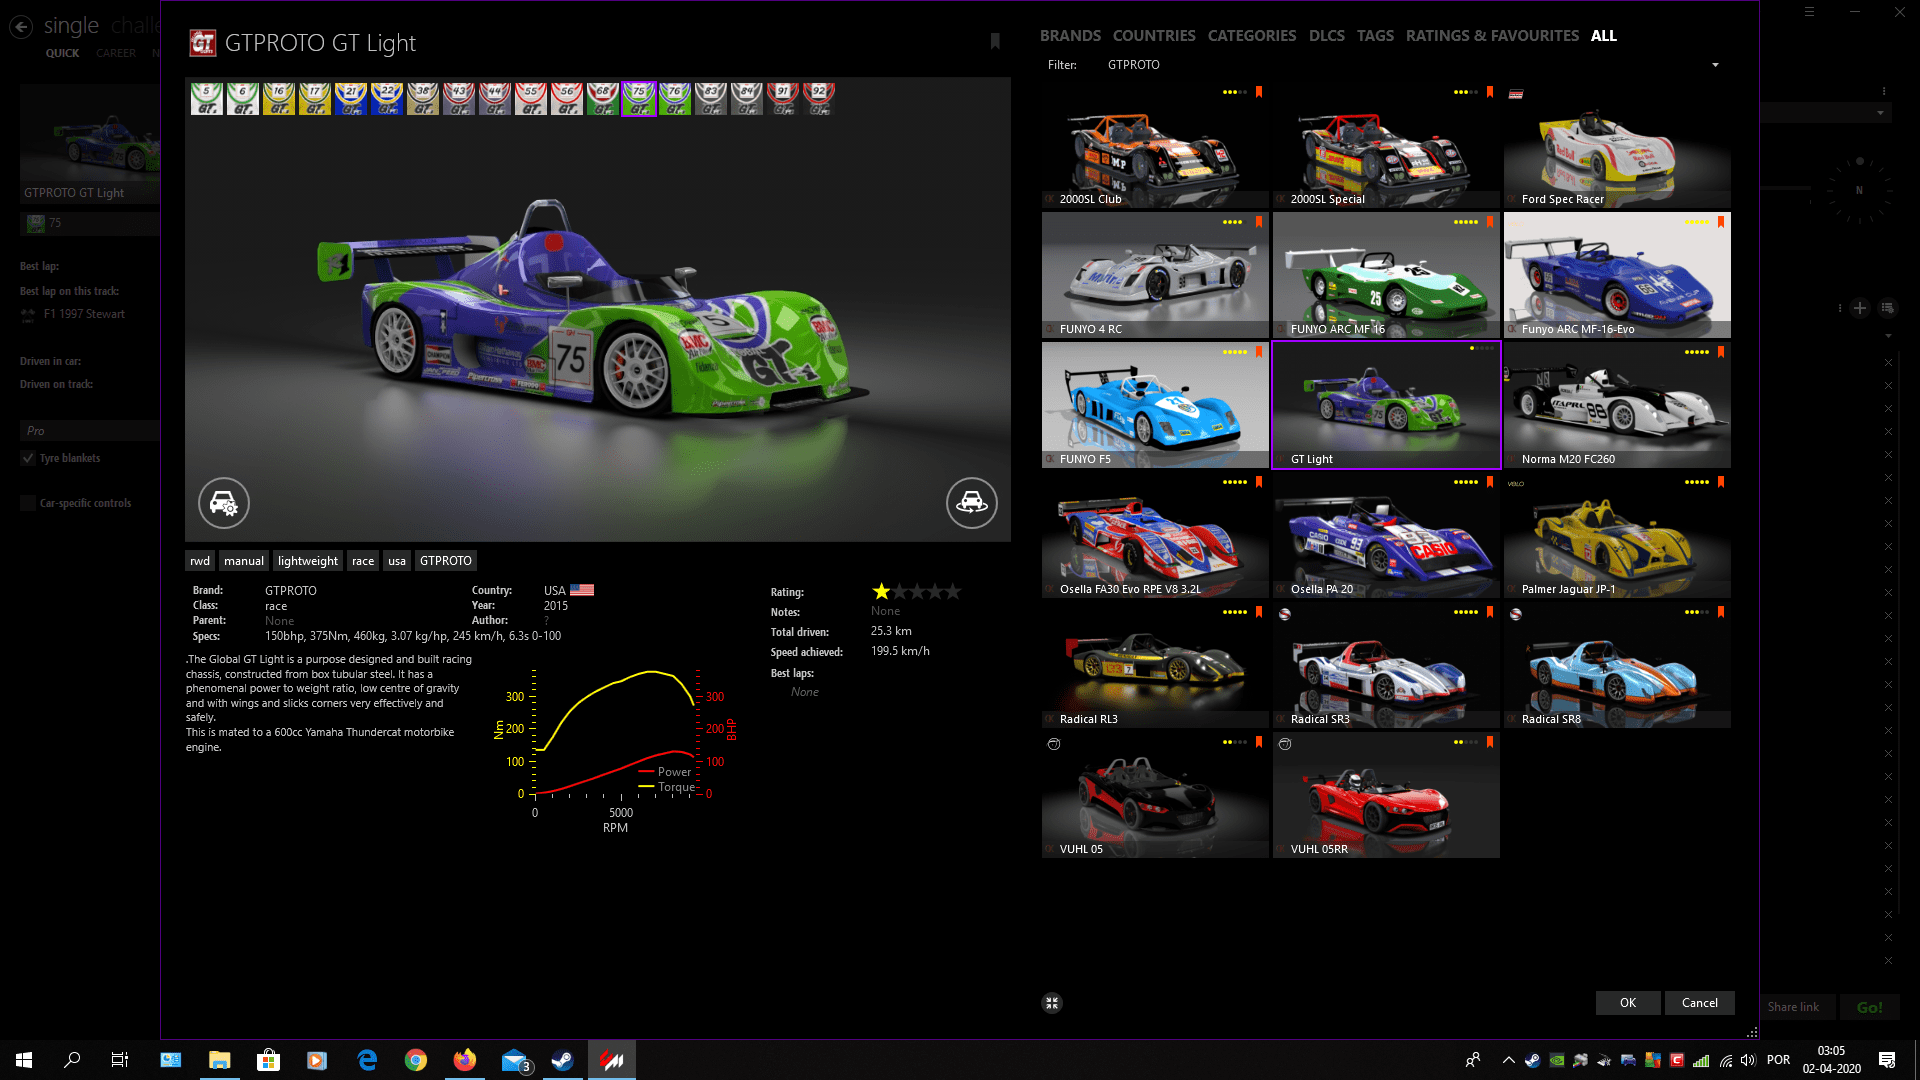
Task: Click the GTPROTO tag
Action: pos(446,561)
